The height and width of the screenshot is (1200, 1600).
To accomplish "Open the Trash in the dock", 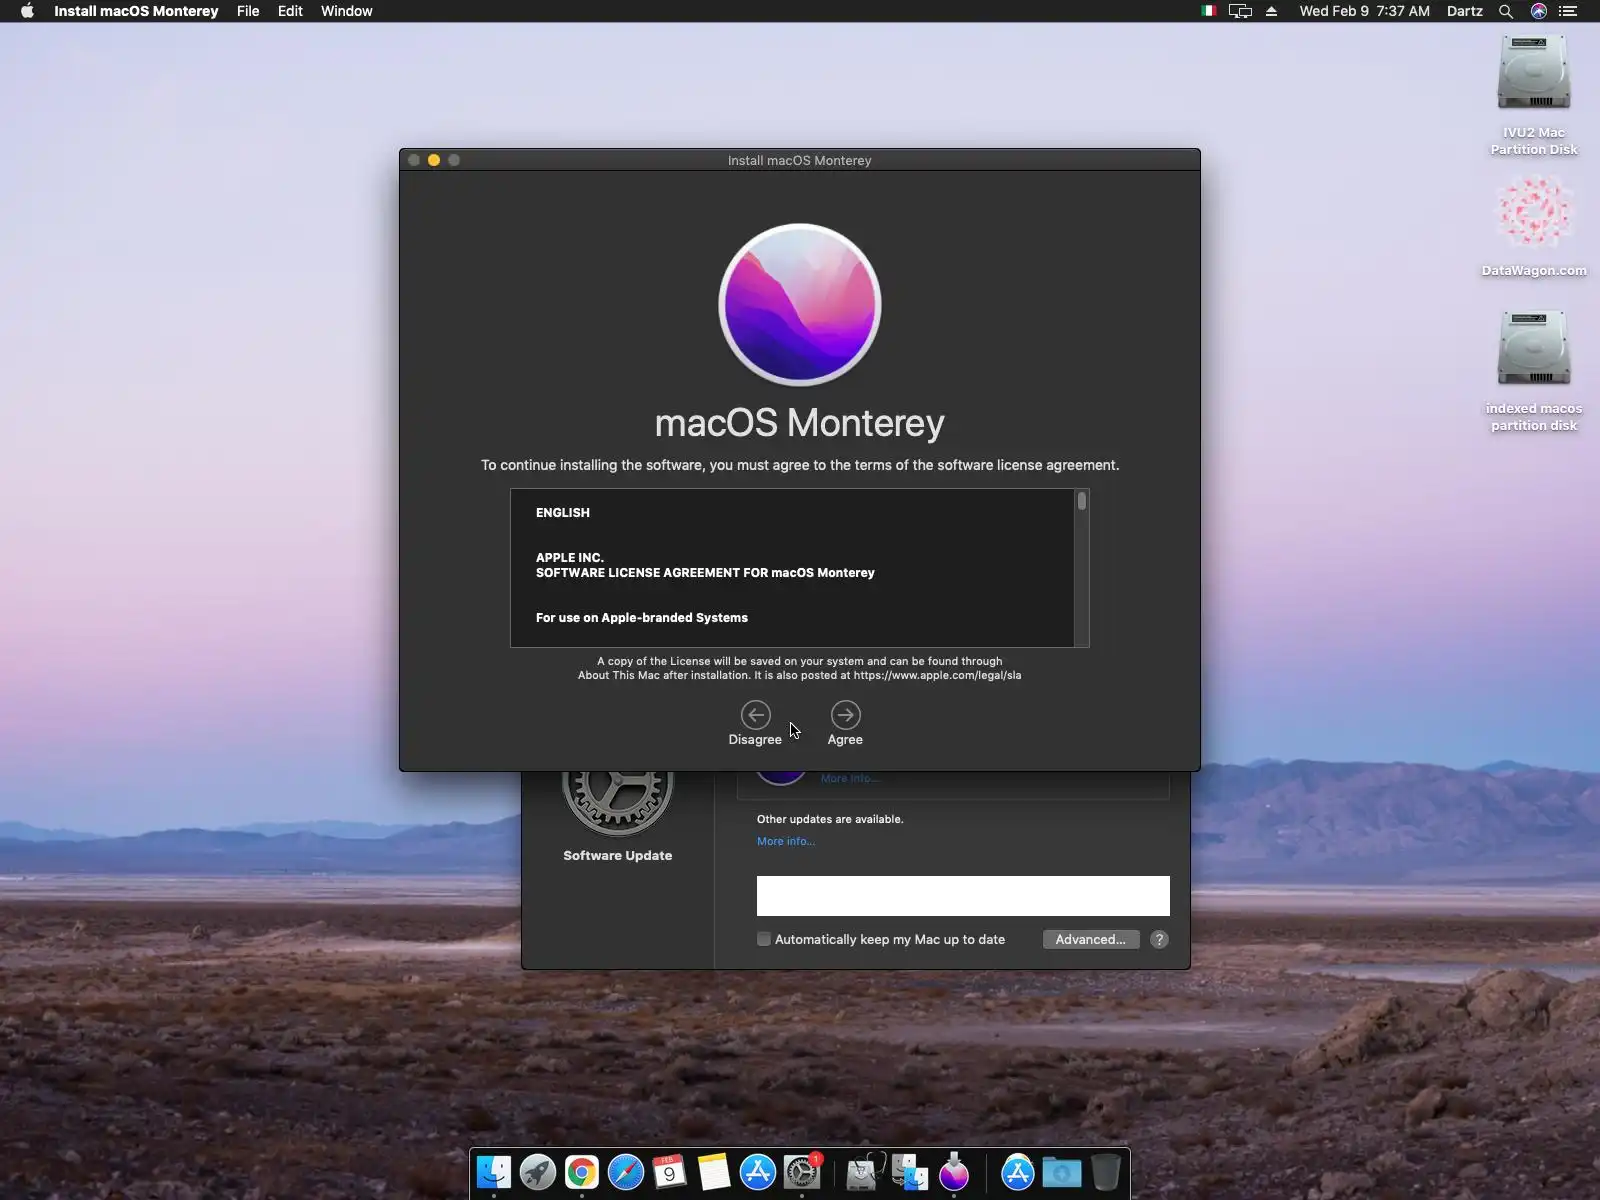I will click(1106, 1172).
